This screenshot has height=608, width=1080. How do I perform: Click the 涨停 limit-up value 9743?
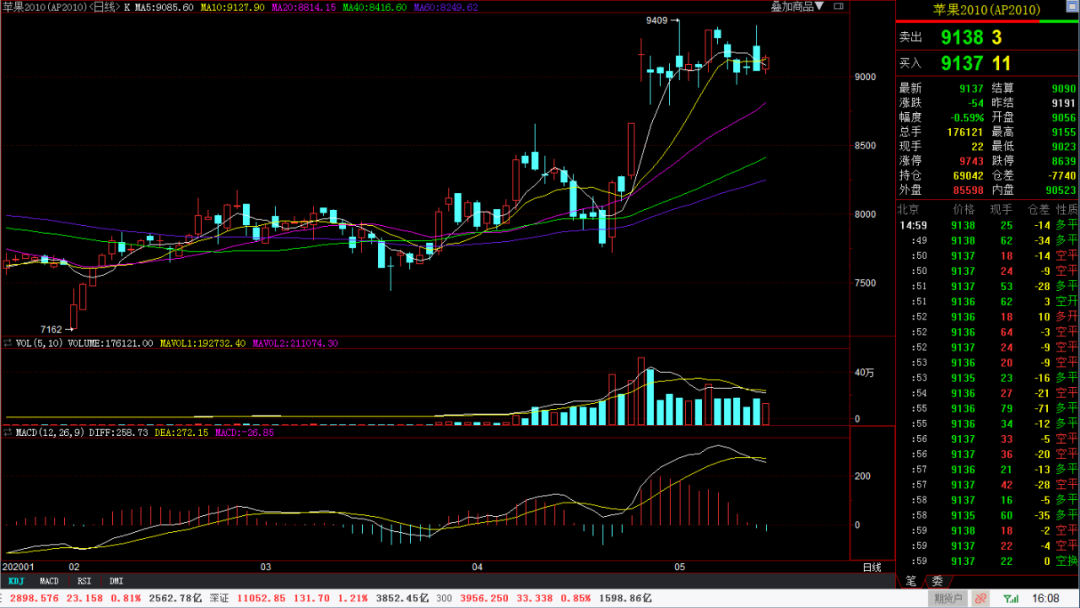[x=971, y=161]
